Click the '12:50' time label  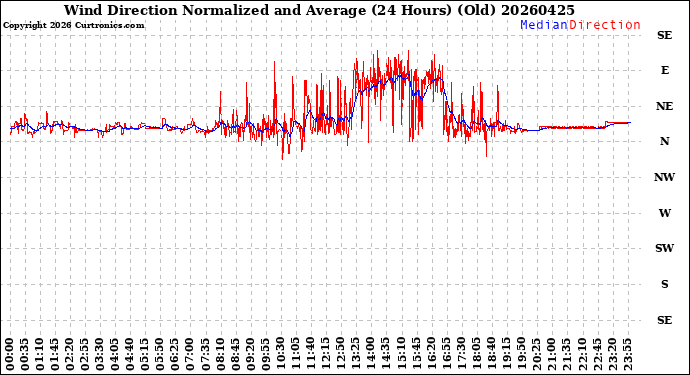tap(340, 354)
